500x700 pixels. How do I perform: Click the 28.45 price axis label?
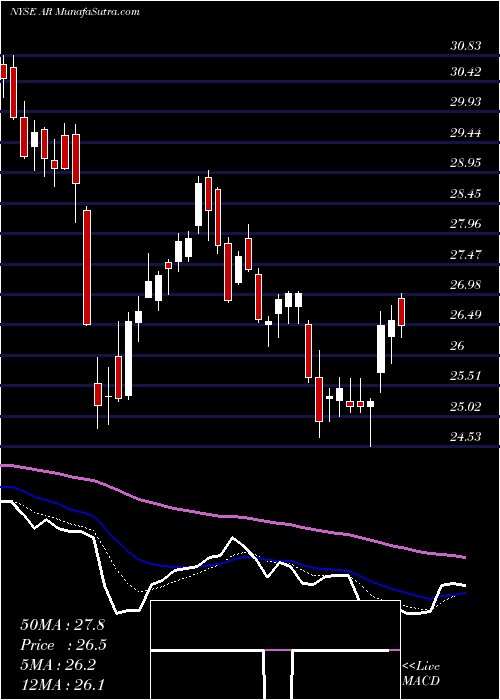click(x=465, y=194)
